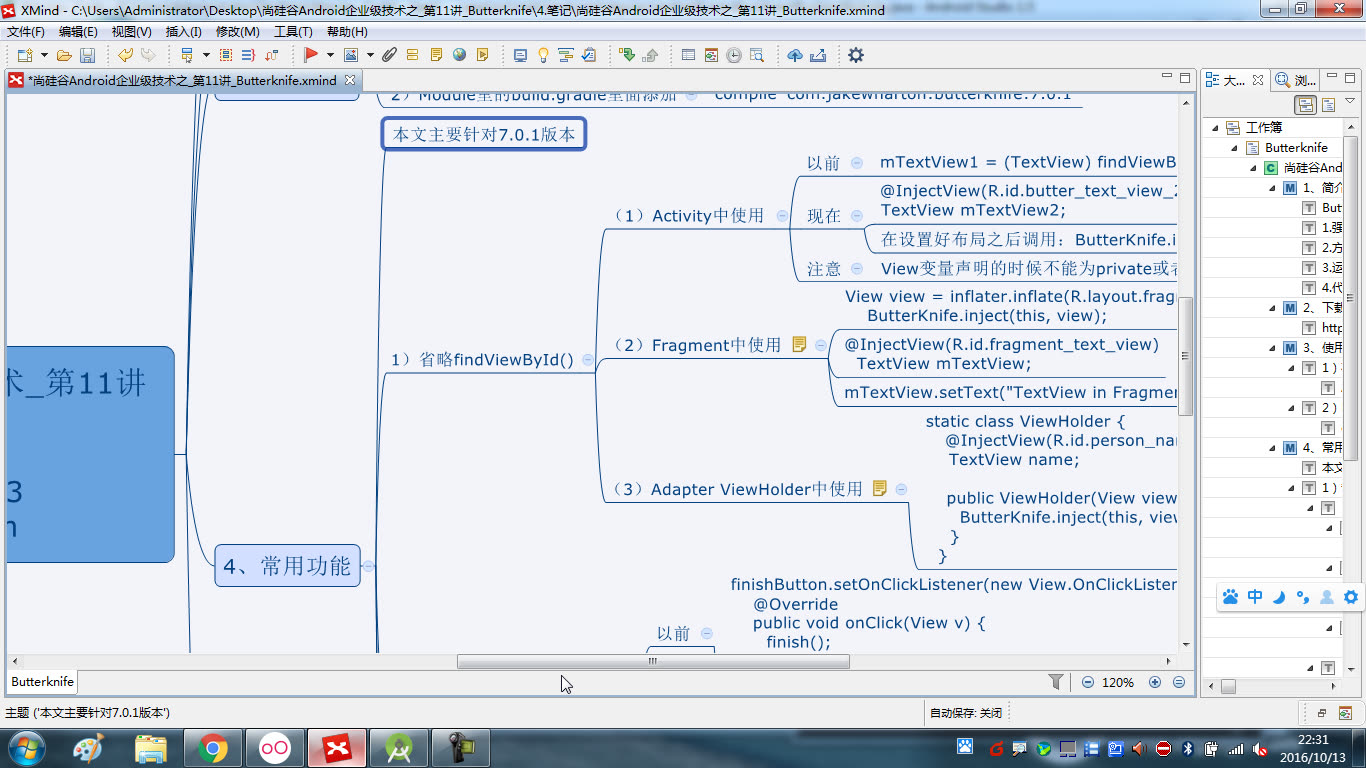Open the 插入(I) menu
Viewport: 1366px width, 768px height.
(184, 31)
